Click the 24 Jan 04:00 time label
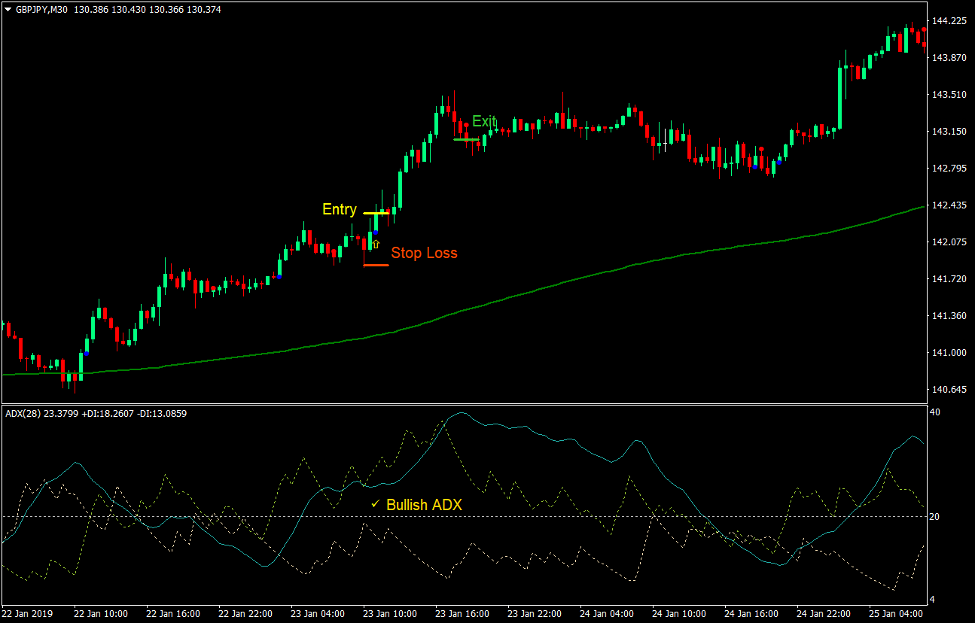 tap(607, 614)
